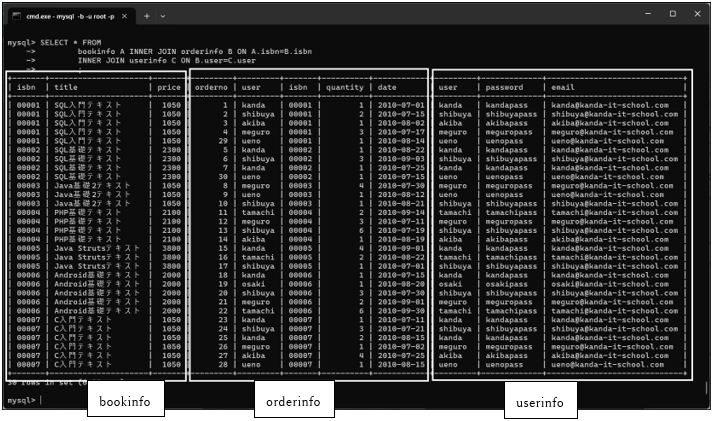Maximize the terminal window
This screenshot has height=421, width=712.
672,14
